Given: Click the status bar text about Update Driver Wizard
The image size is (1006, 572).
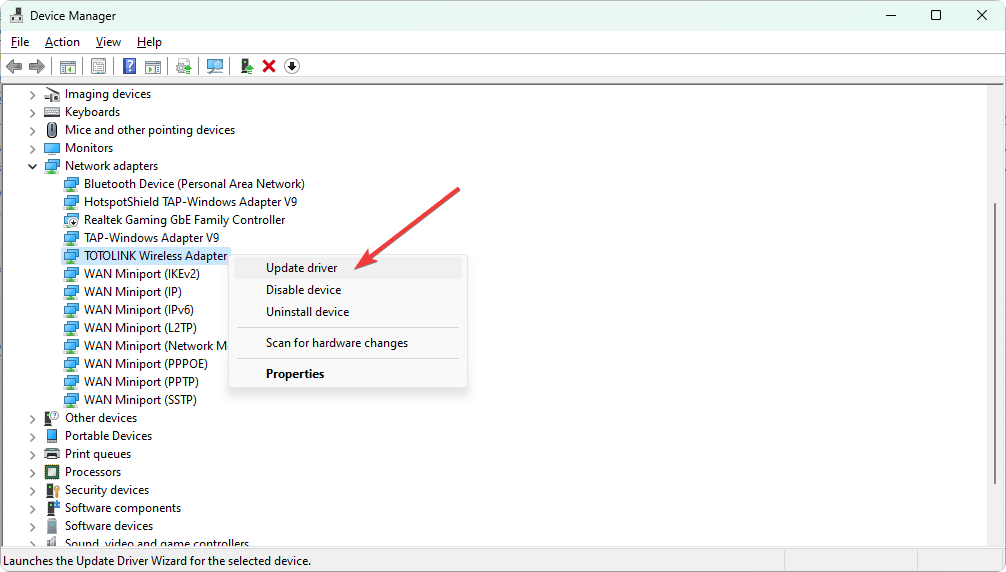Looking at the screenshot, I should pos(157,561).
